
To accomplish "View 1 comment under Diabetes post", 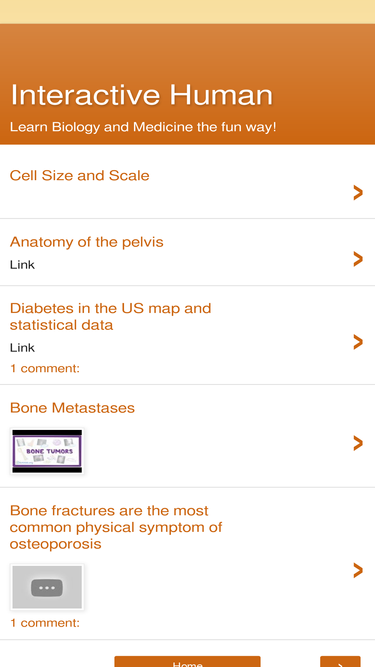I will [45, 368].
